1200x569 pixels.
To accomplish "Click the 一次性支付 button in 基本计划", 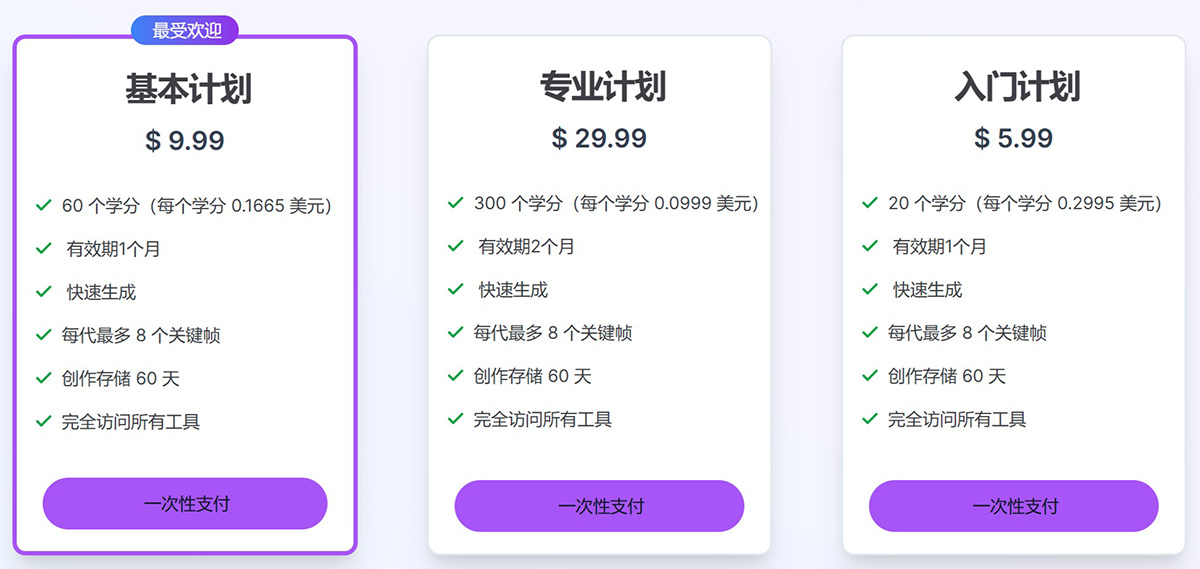I will tap(185, 503).
